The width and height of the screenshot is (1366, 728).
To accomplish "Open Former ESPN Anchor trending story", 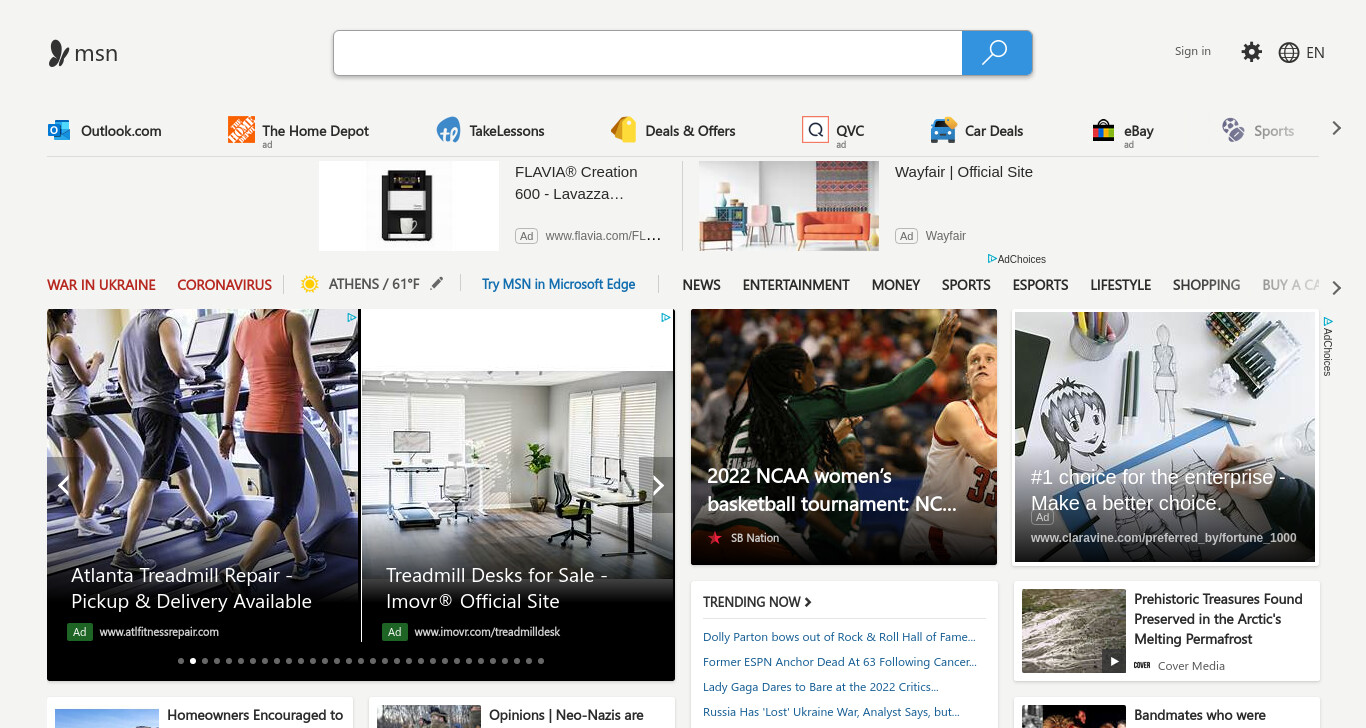I will click(x=840, y=662).
